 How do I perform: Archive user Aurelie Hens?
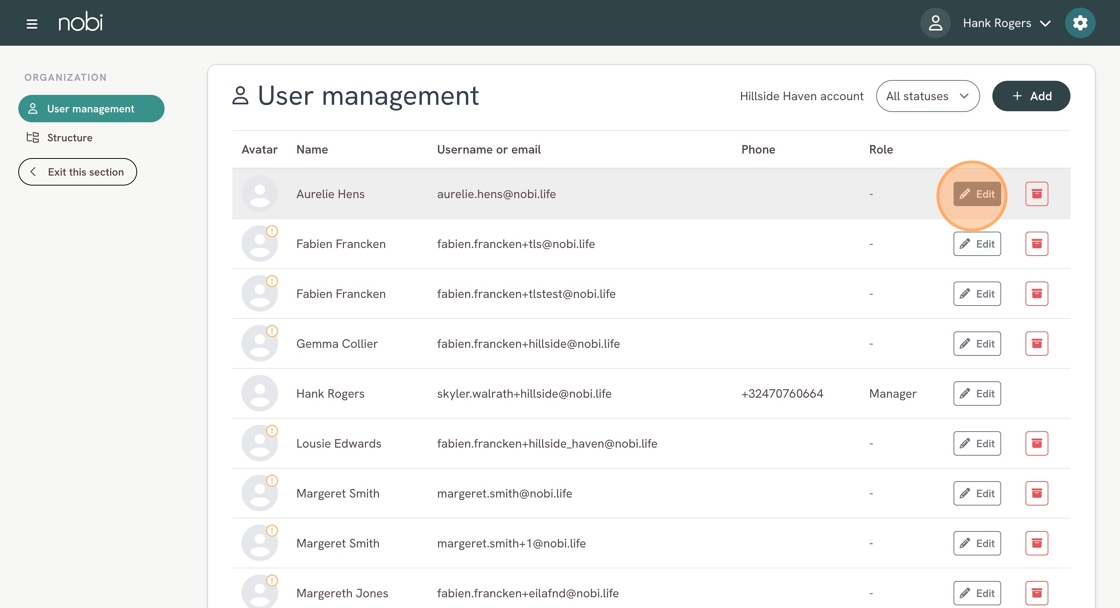click(x=1036, y=194)
